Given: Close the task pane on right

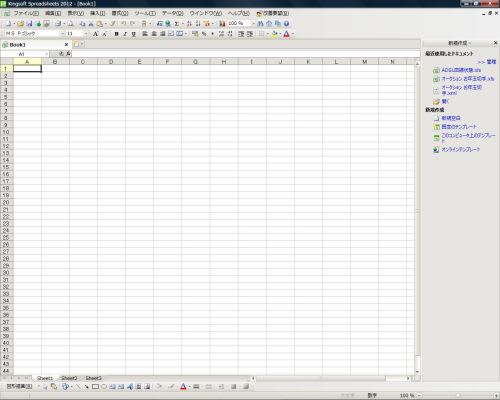Looking at the screenshot, I should [x=495, y=43].
